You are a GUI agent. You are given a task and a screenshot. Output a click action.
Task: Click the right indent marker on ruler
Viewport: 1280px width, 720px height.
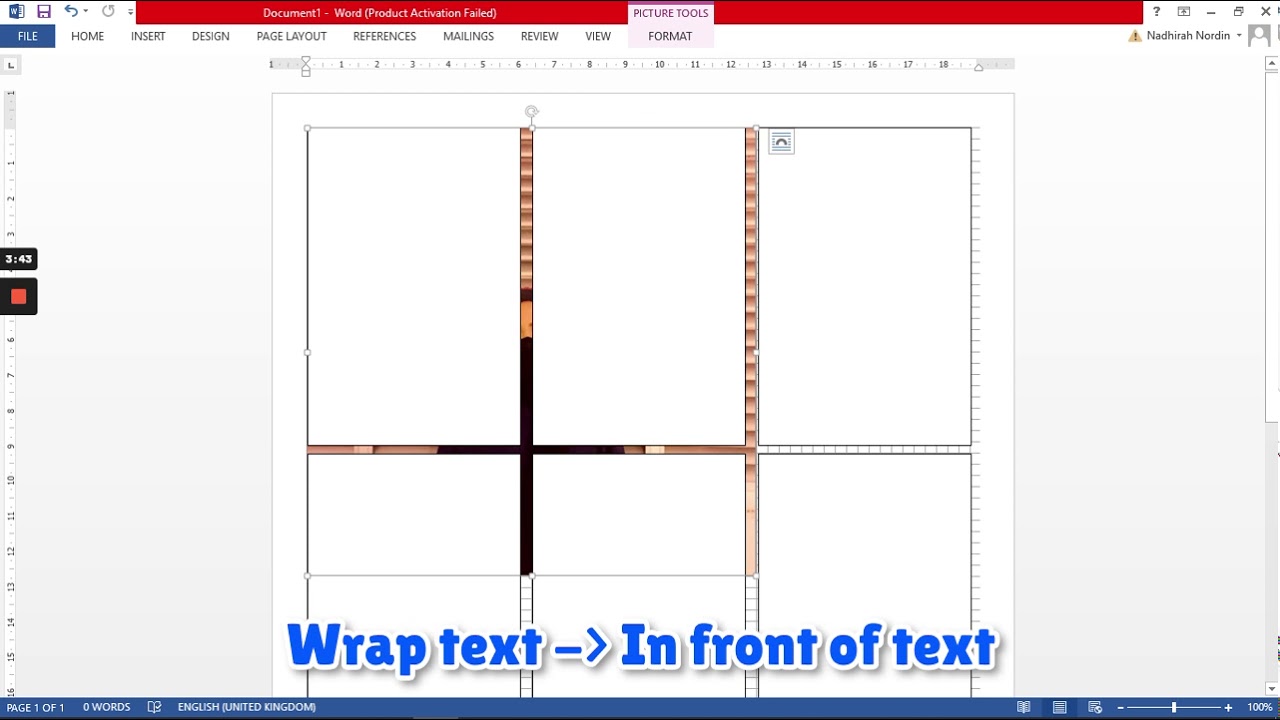click(978, 67)
